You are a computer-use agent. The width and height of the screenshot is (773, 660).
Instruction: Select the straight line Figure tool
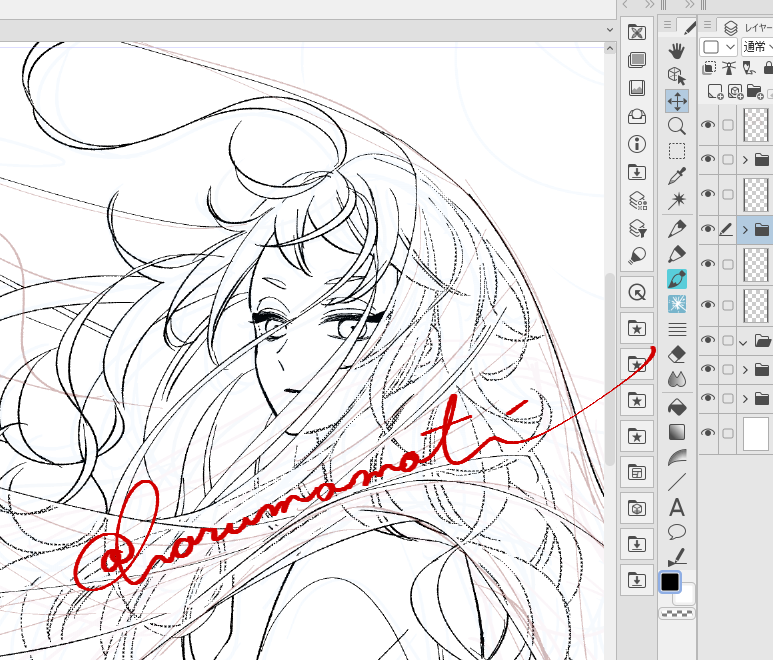coord(677,483)
